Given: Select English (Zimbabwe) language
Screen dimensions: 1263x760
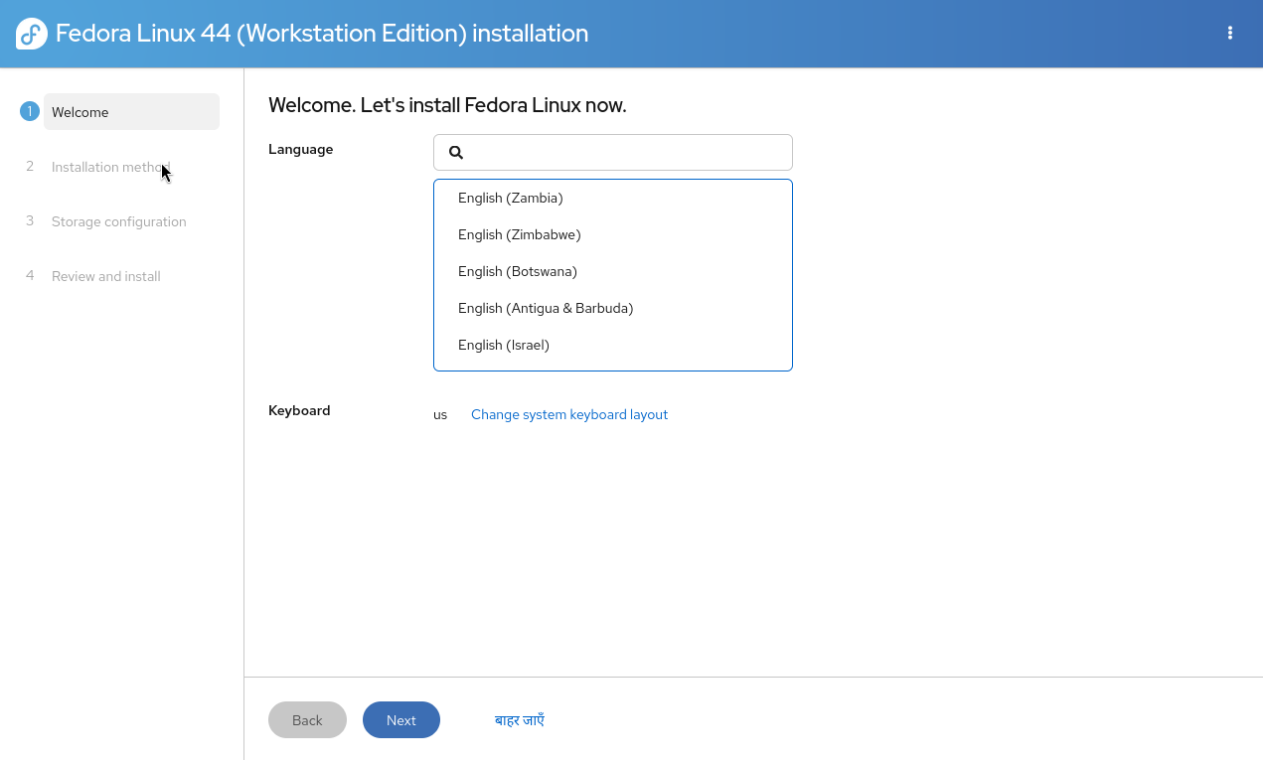Looking at the screenshot, I should pos(613,235).
